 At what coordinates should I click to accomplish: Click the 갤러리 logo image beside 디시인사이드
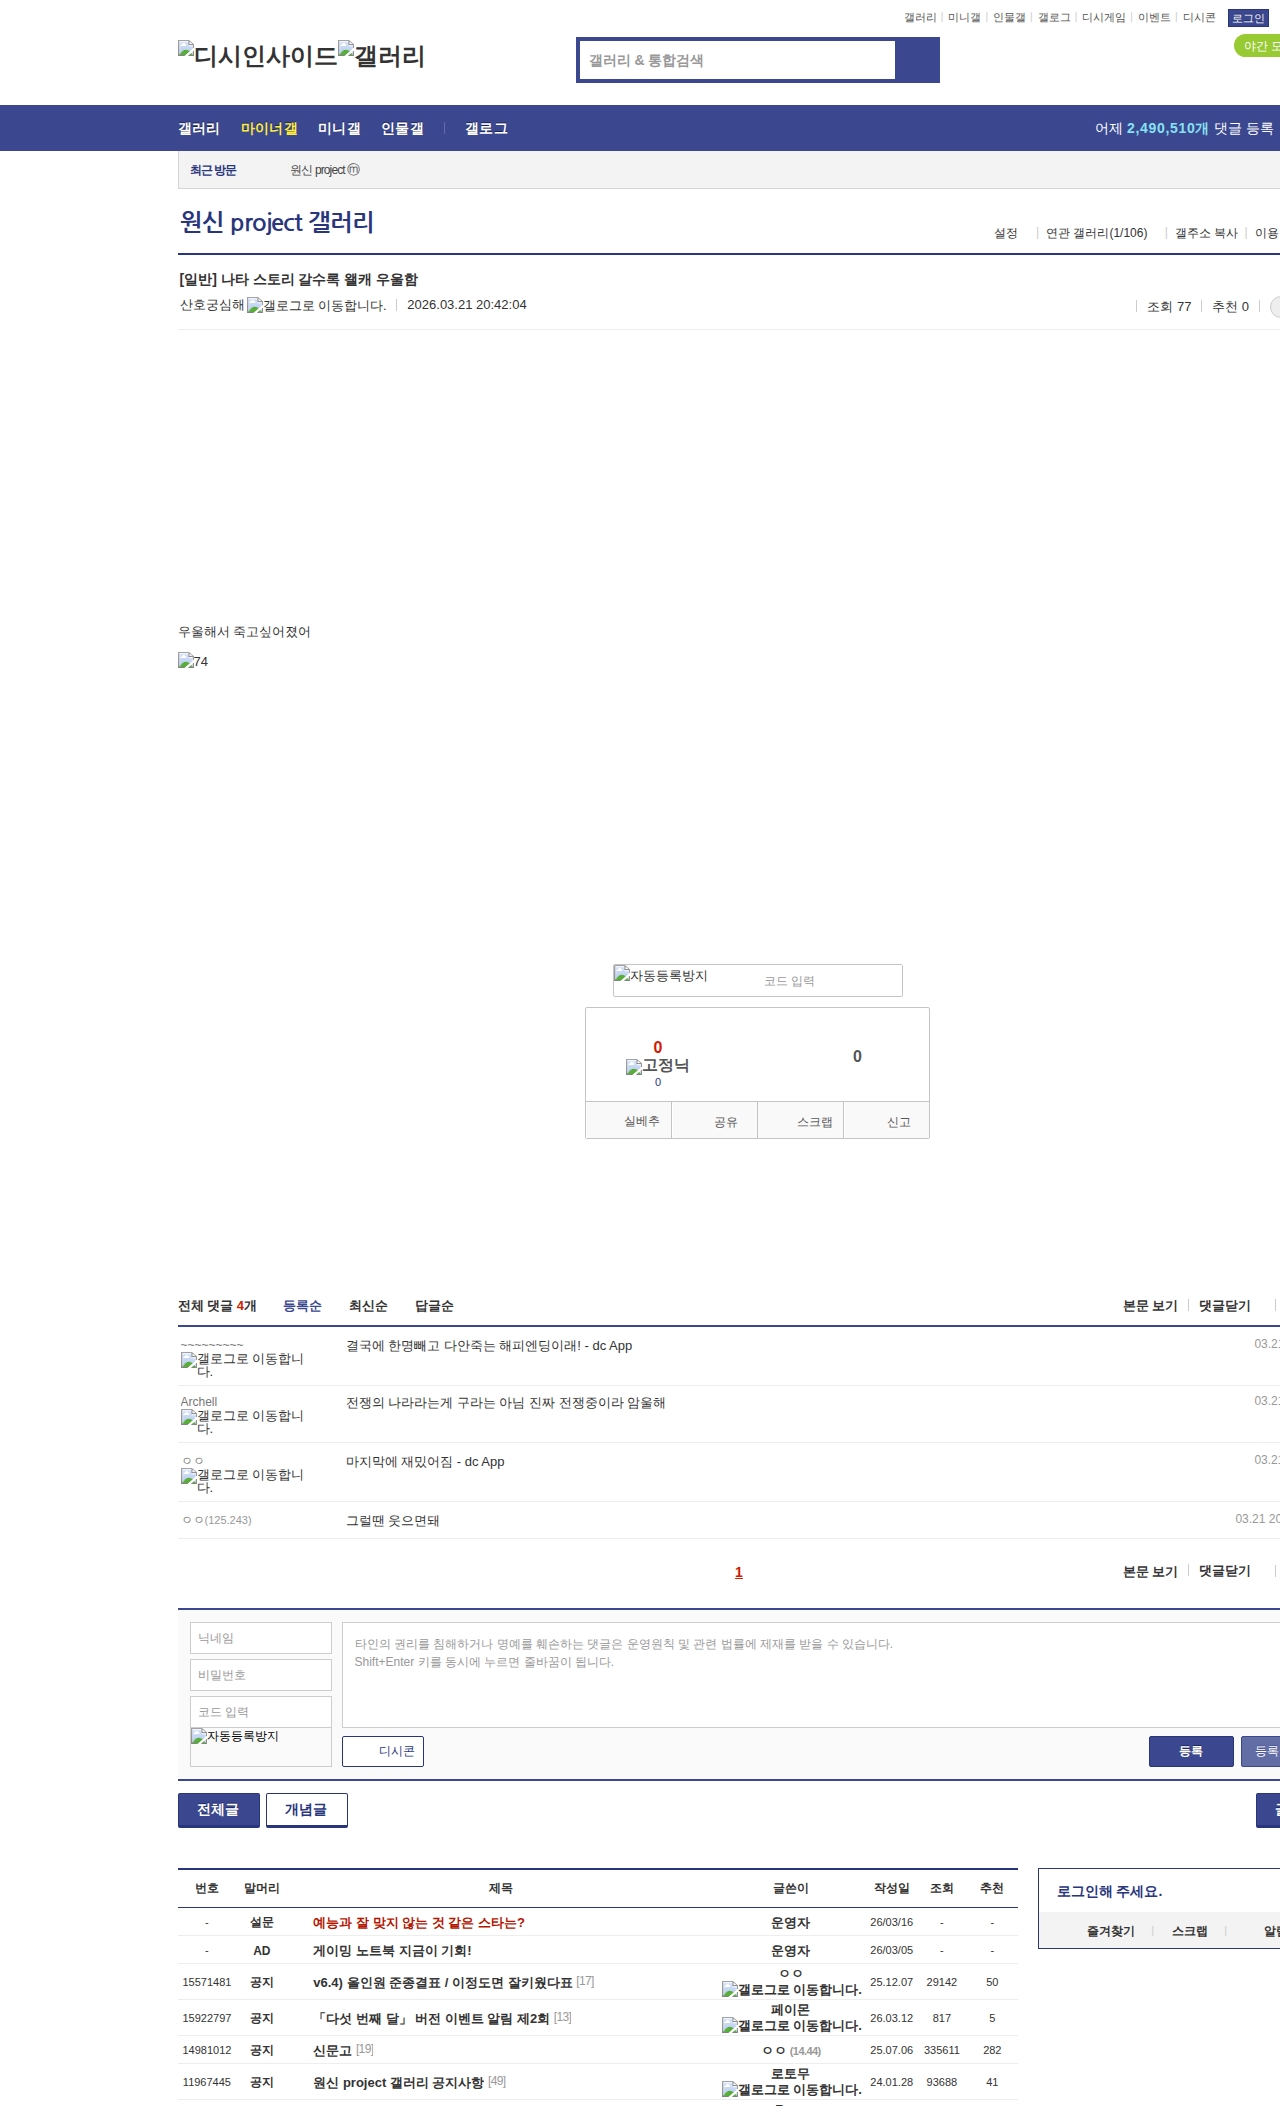(x=381, y=55)
